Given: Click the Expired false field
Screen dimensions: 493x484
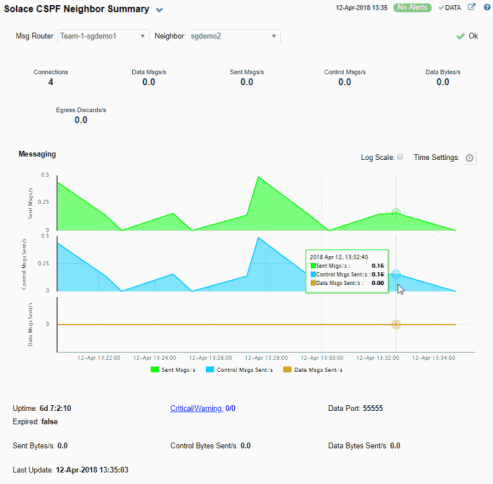Looking at the screenshot, I should pos(35,422).
